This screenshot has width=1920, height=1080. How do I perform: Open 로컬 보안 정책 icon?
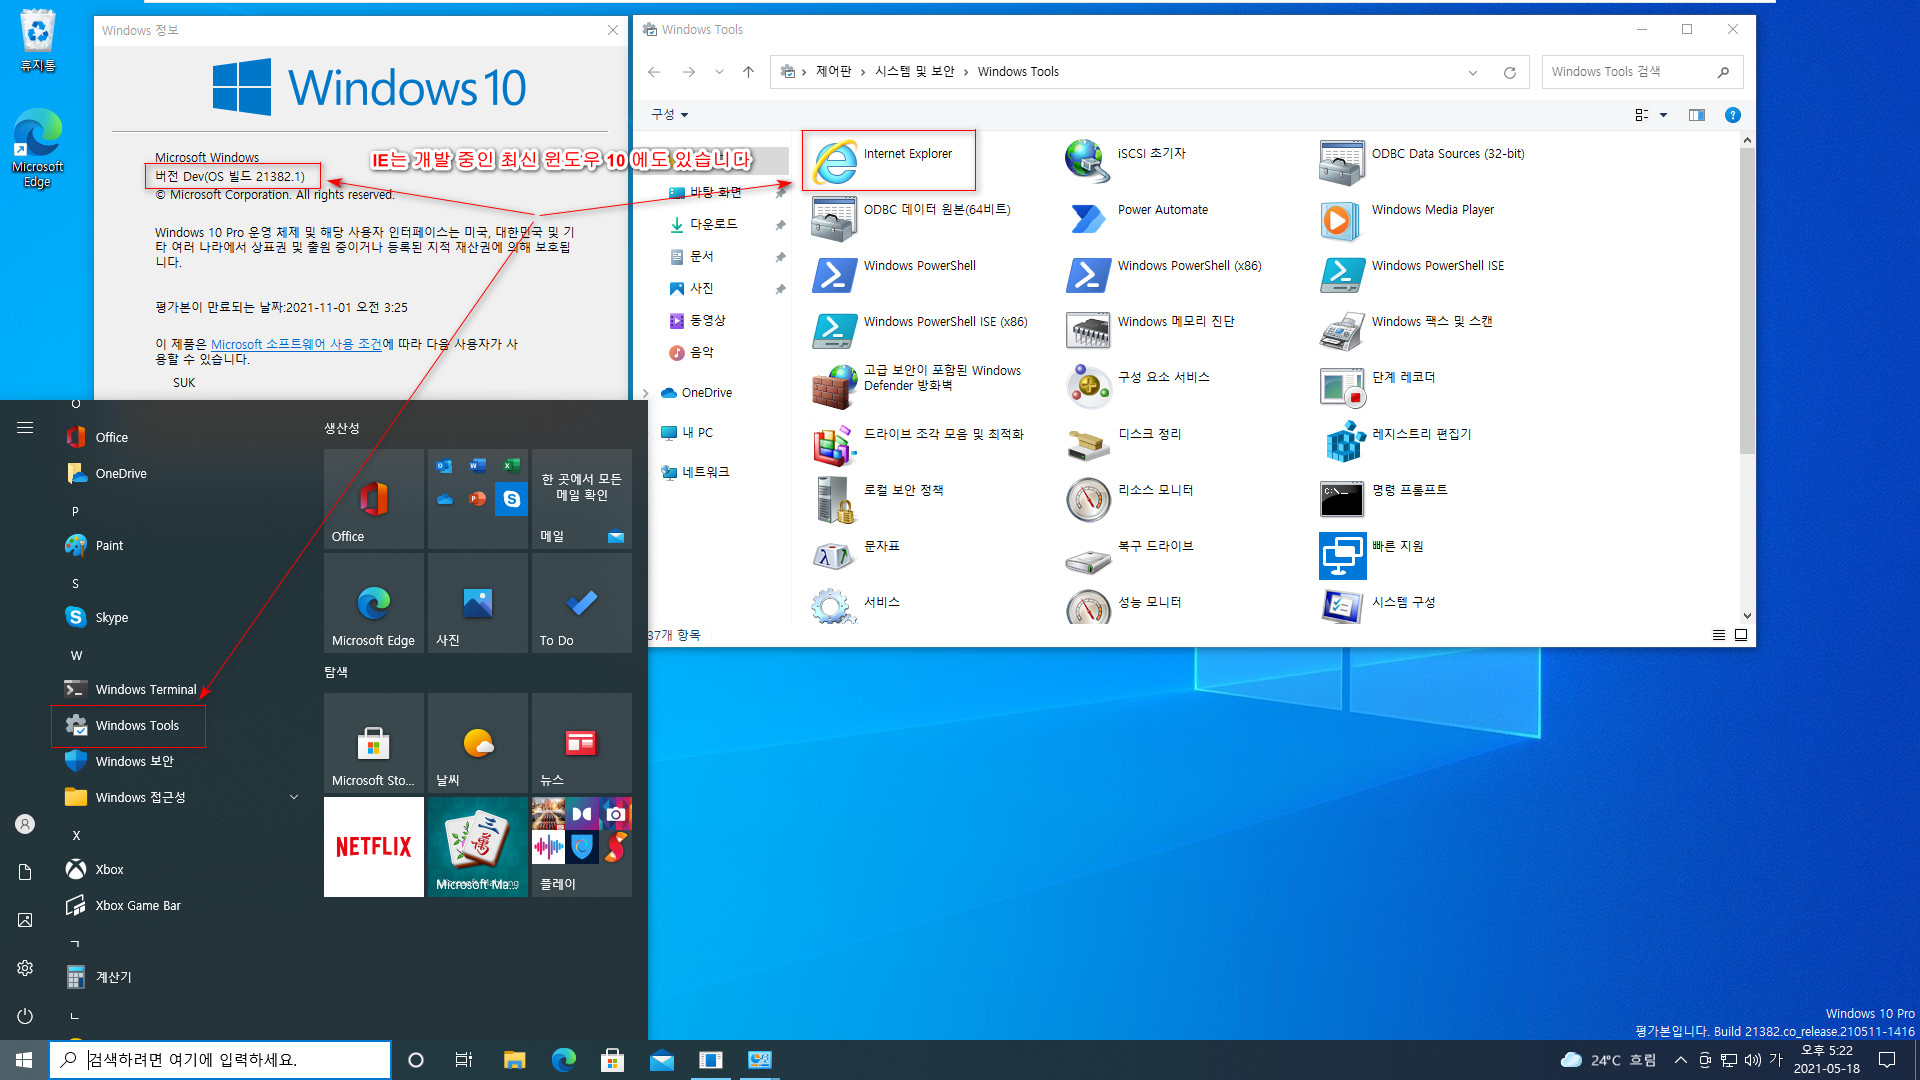[835, 498]
